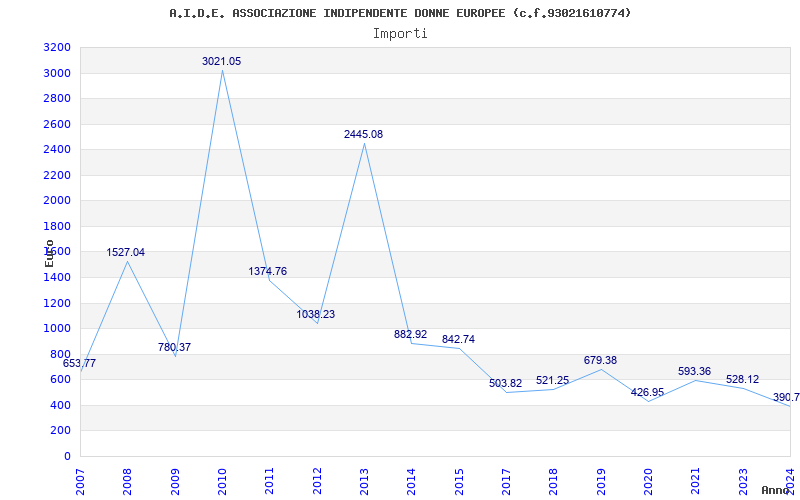Click the 600 y-axis tick label

(x=61, y=380)
